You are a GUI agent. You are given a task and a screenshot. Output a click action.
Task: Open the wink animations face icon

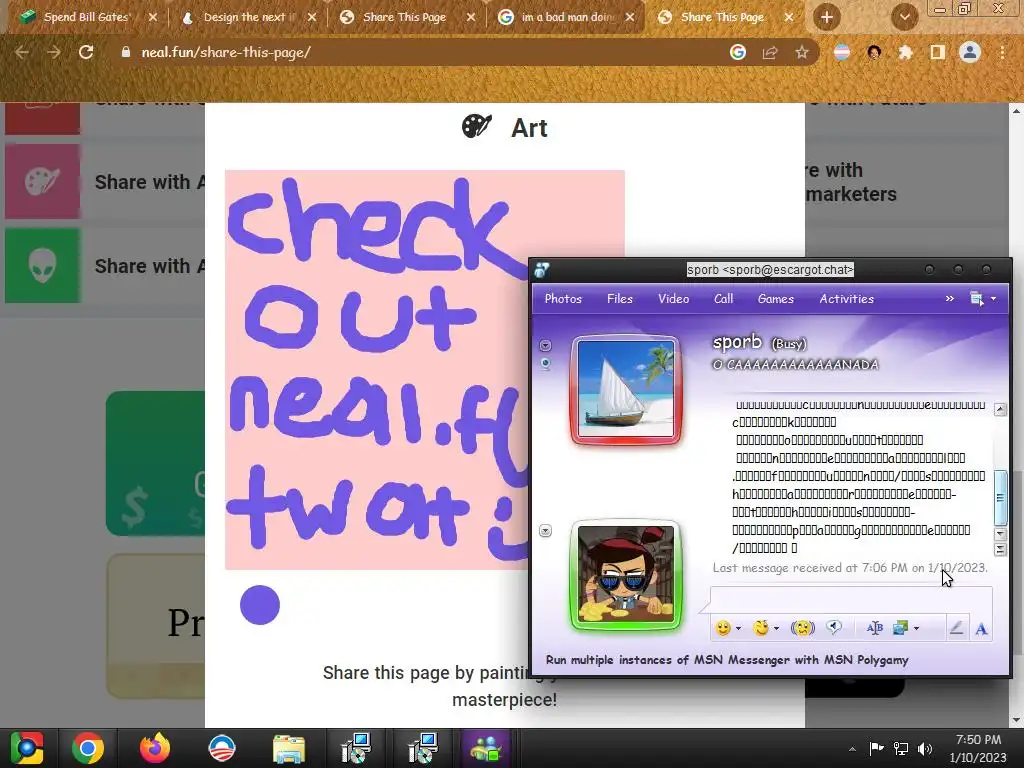761,628
